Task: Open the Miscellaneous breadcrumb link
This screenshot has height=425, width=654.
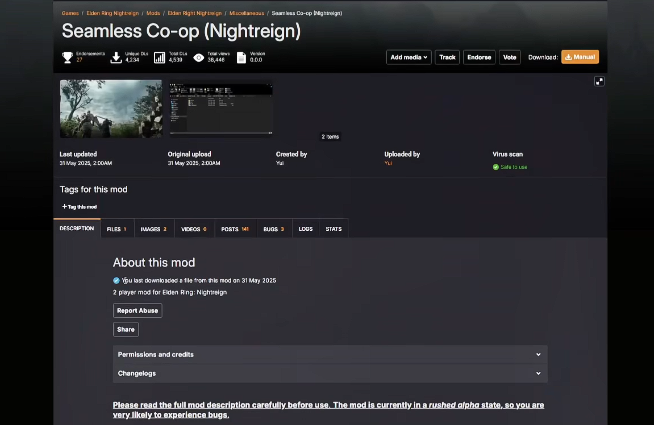Action: [x=247, y=13]
